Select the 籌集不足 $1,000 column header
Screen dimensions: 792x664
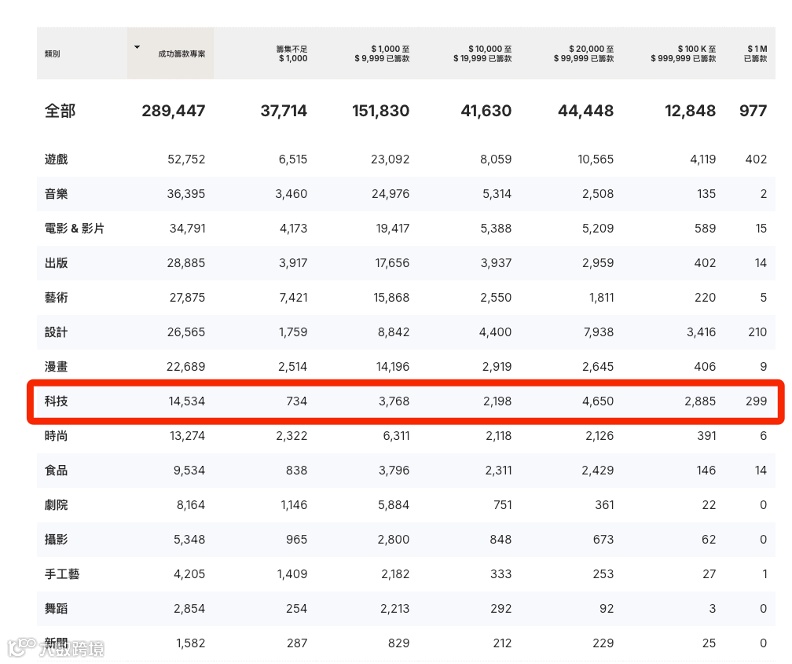coord(291,53)
